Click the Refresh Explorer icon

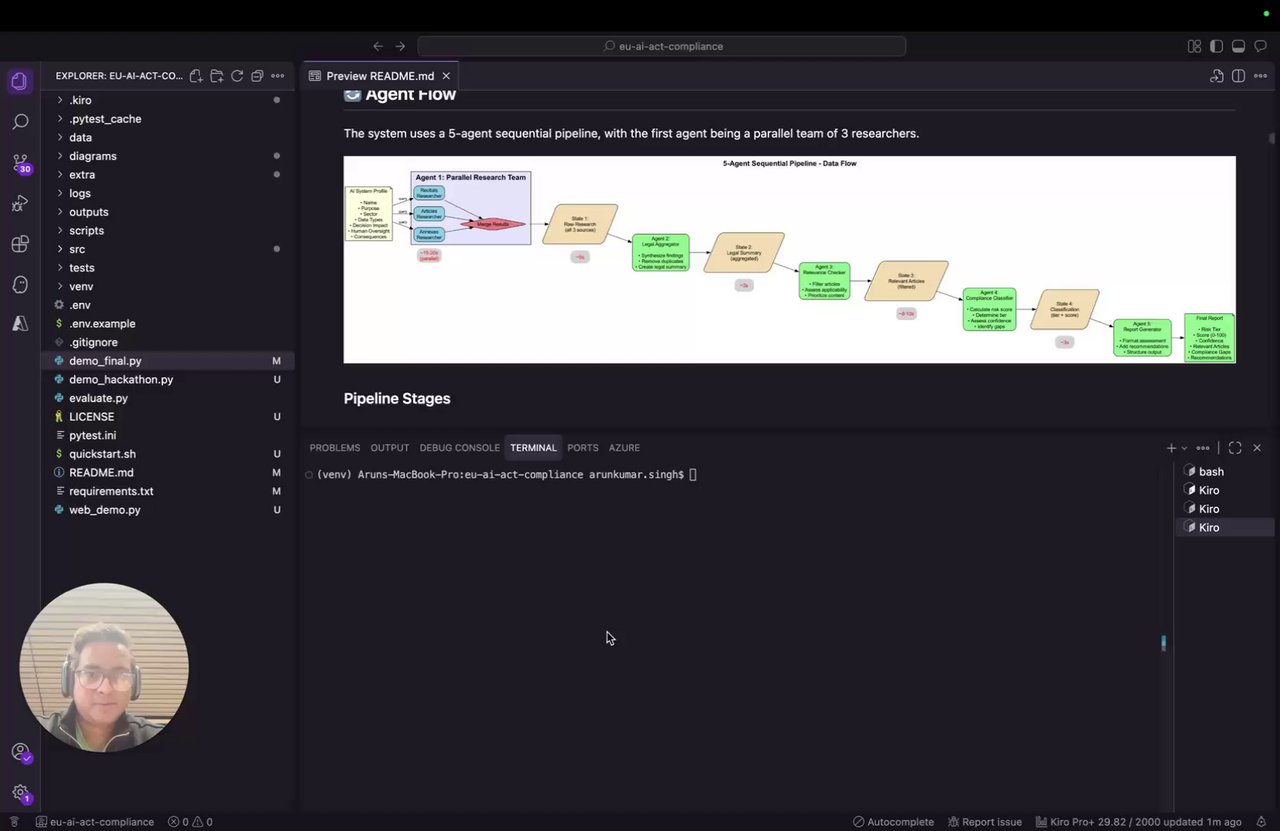[x=237, y=76]
